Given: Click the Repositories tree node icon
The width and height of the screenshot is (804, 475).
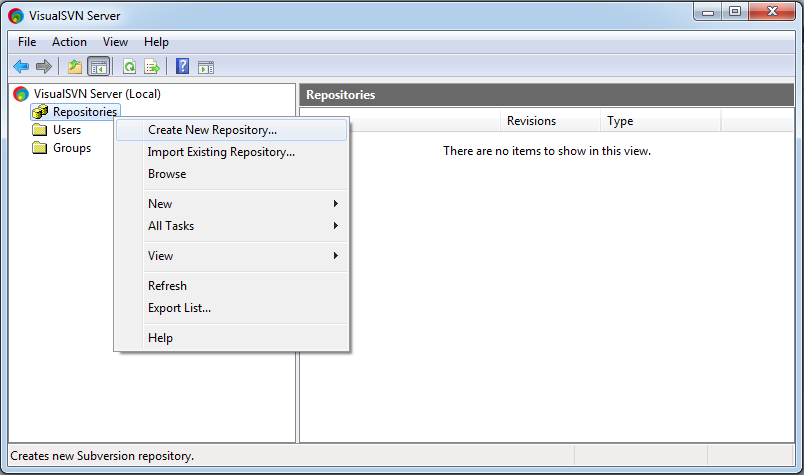Looking at the screenshot, I should 40,112.
